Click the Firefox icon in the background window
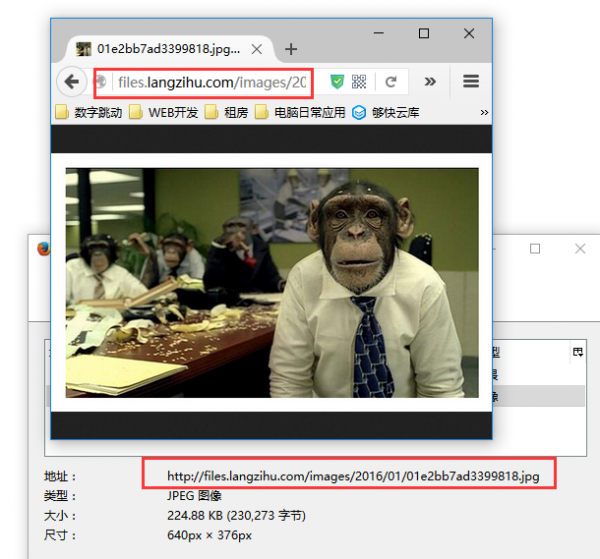The height and width of the screenshot is (559, 600). click(x=43, y=249)
